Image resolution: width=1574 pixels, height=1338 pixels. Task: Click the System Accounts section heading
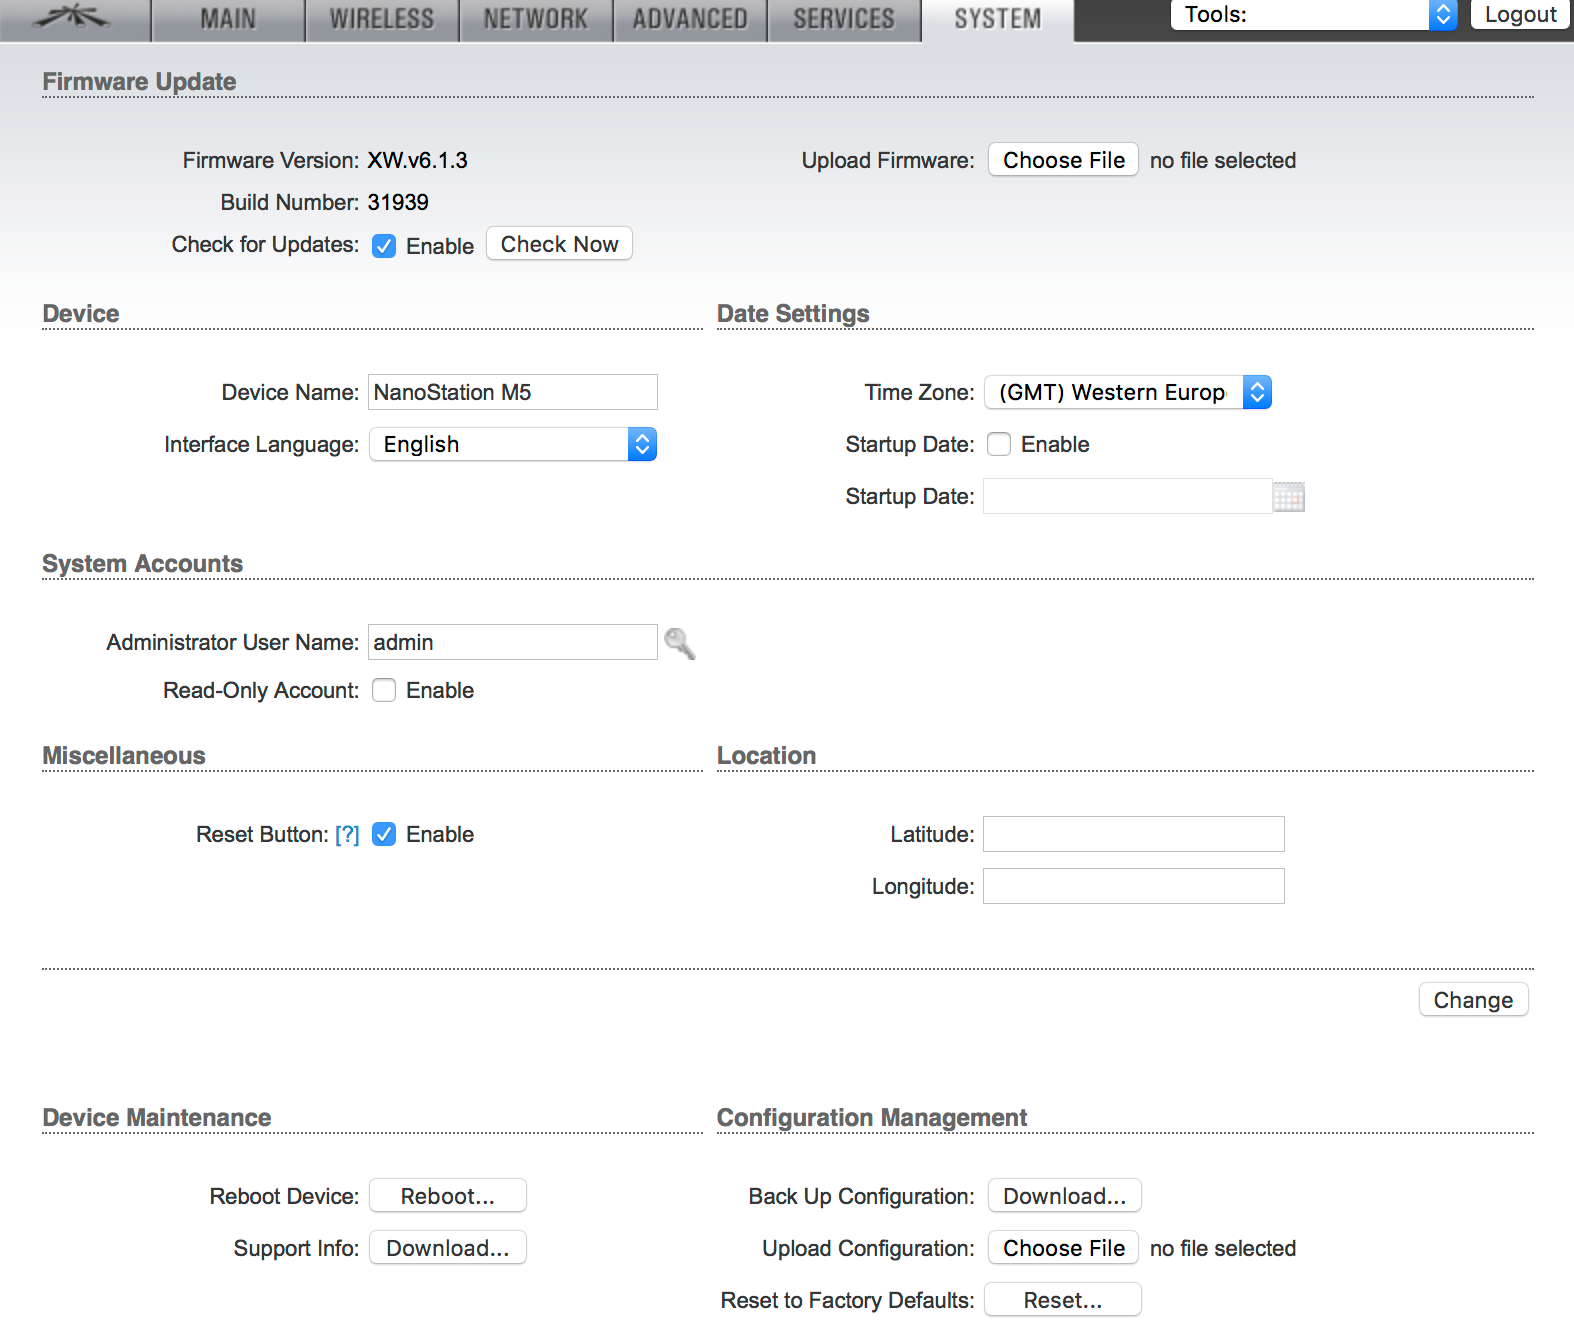click(x=143, y=564)
